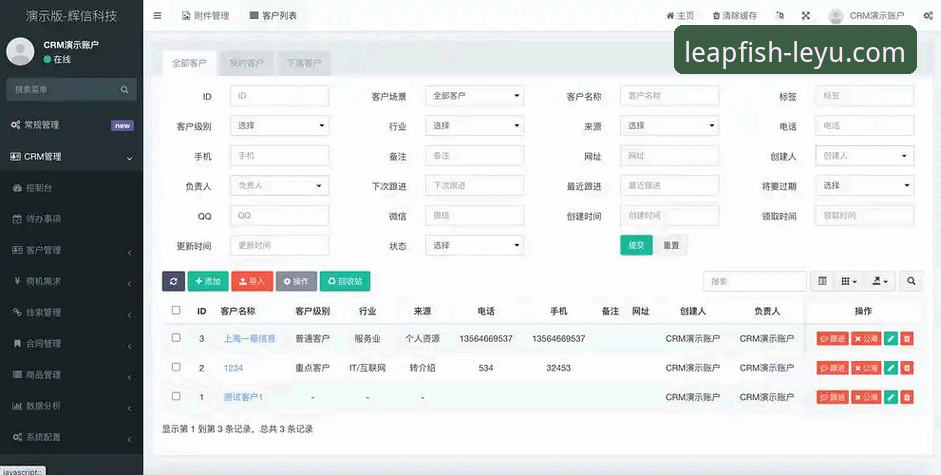Edit 测试客户1 with pencil icon
Viewport: 941px width, 475px height.
click(x=891, y=397)
